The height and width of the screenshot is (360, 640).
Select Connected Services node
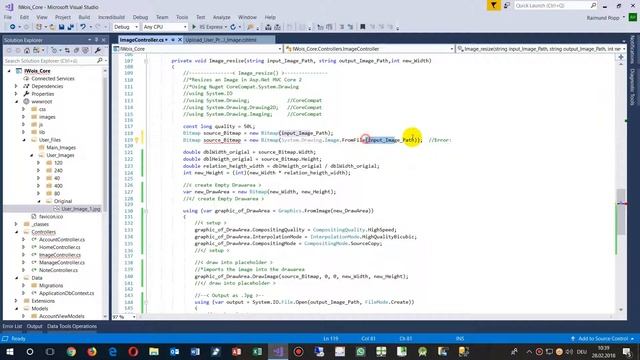point(53,78)
